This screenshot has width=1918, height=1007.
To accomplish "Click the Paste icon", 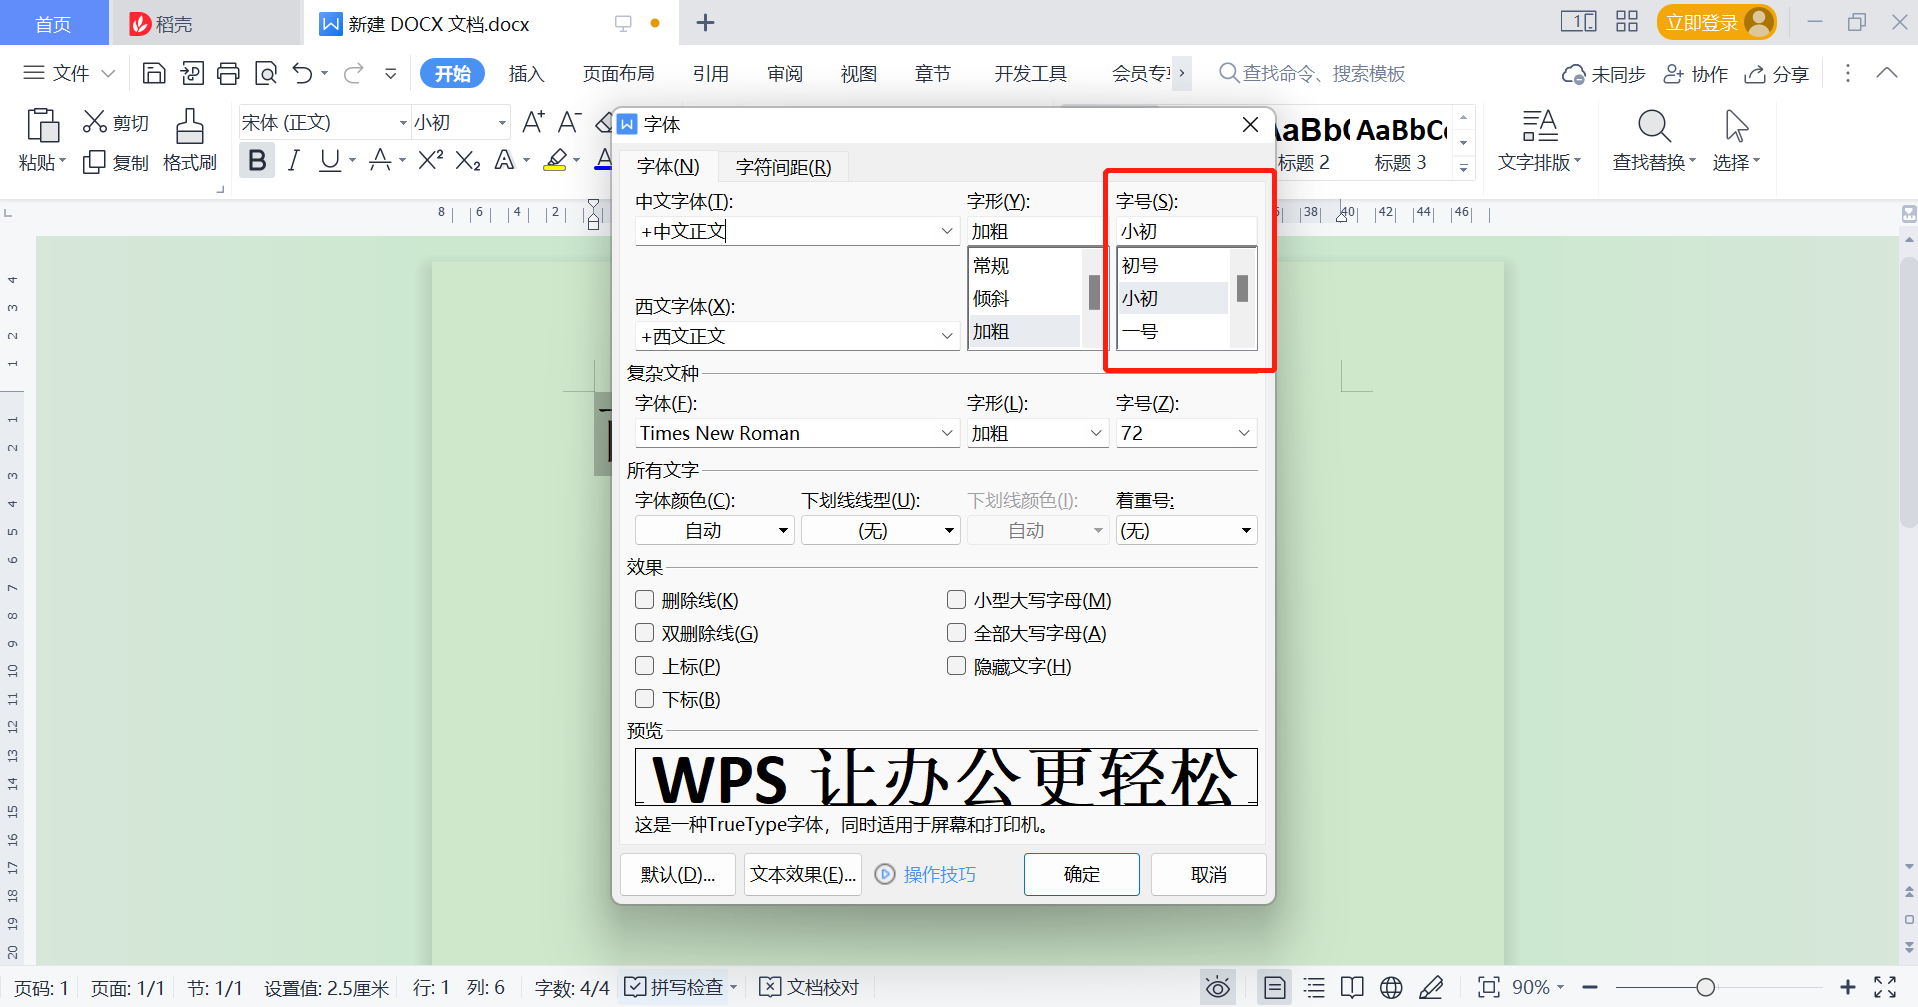I will coord(42,126).
